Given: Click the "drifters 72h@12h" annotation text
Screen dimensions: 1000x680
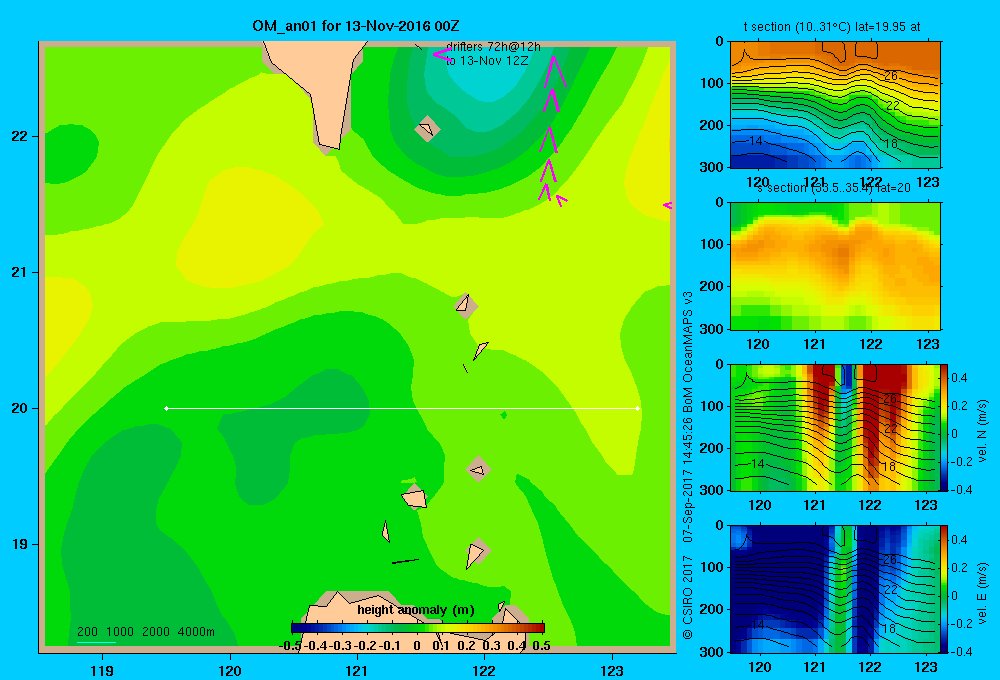Looking at the screenshot, I should click(x=493, y=47).
